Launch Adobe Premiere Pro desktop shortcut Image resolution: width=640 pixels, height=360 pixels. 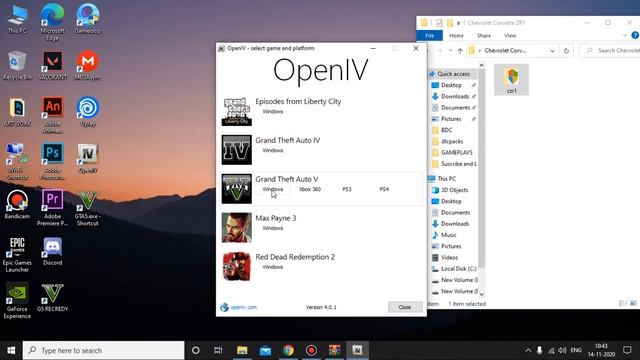(x=52, y=208)
